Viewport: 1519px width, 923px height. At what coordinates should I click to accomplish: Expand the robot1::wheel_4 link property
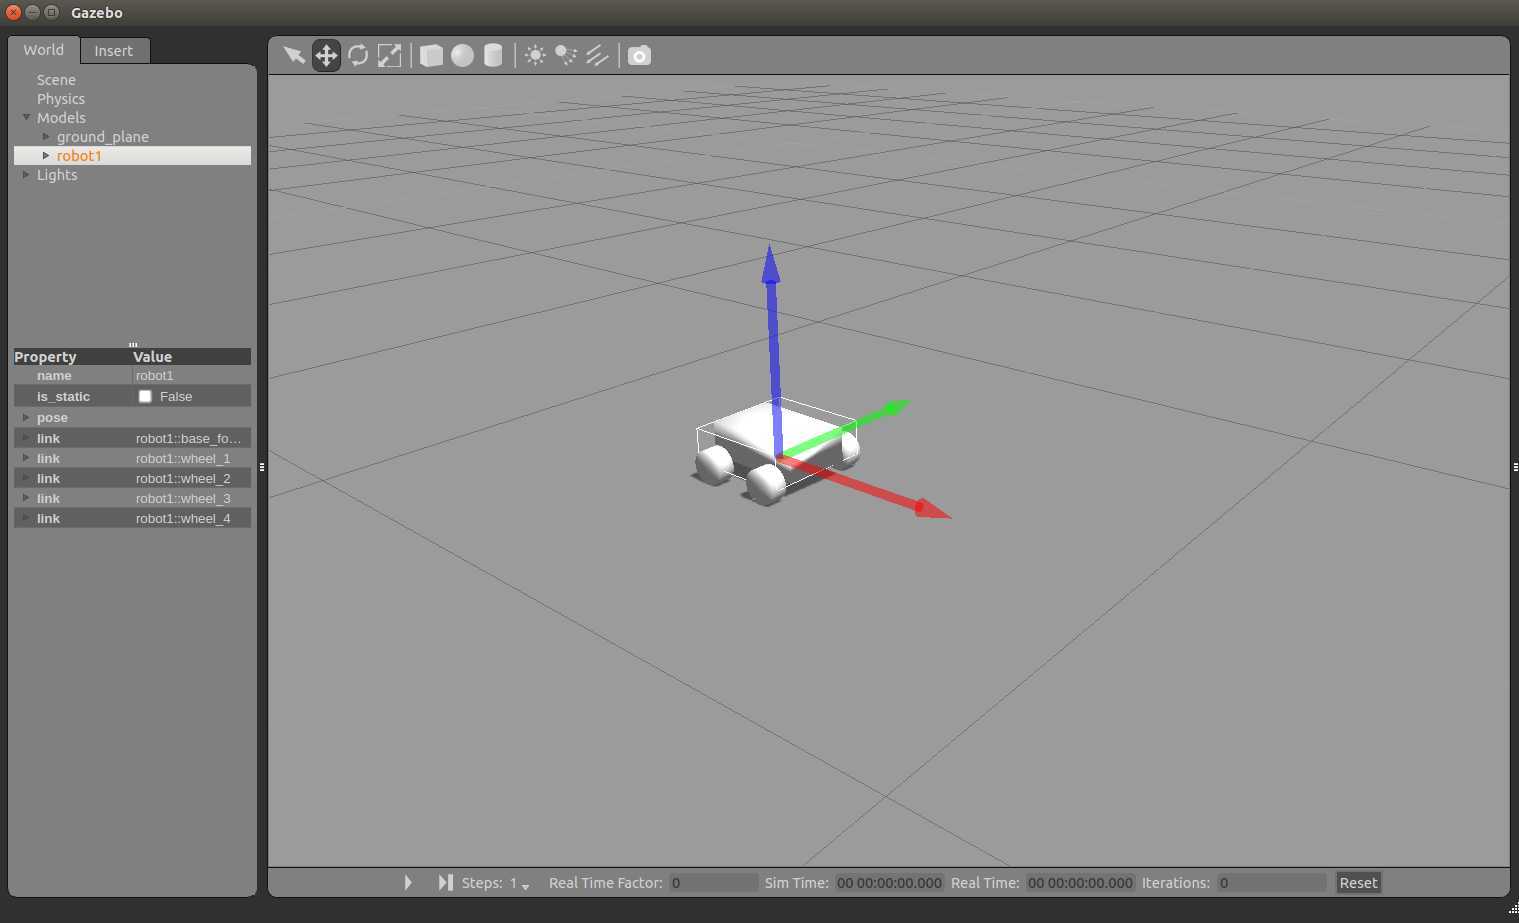coord(26,518)
